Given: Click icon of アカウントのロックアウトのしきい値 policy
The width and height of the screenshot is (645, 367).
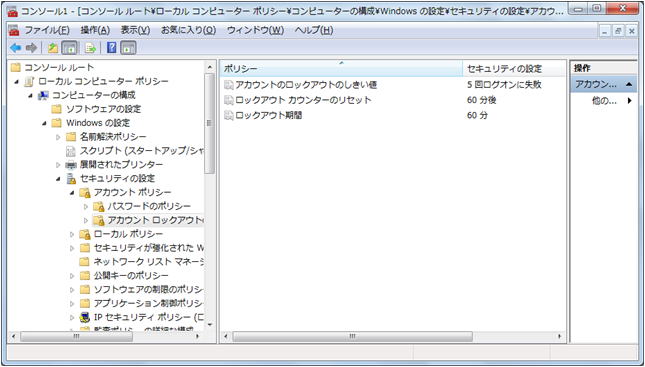Looking at the screenshot, I should 229,85.
